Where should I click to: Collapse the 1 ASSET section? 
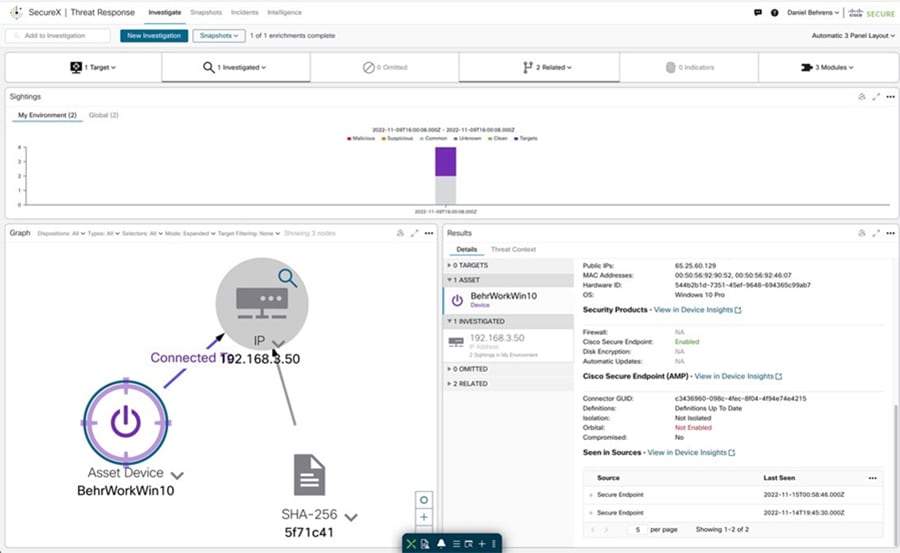tap(509, 280)
